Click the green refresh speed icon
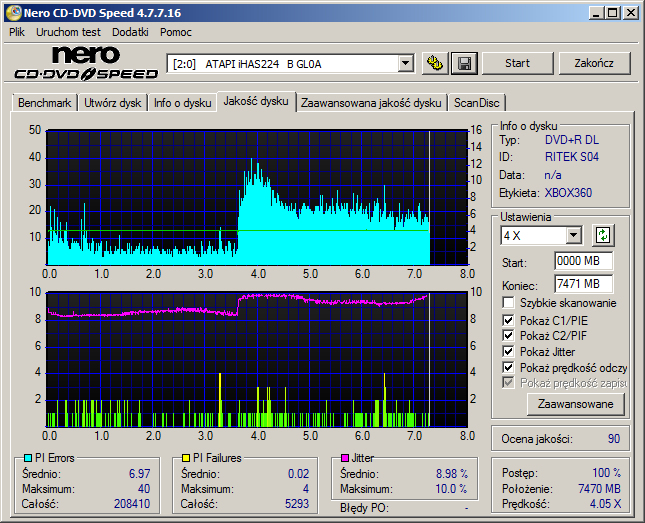 tap(603, 235)
